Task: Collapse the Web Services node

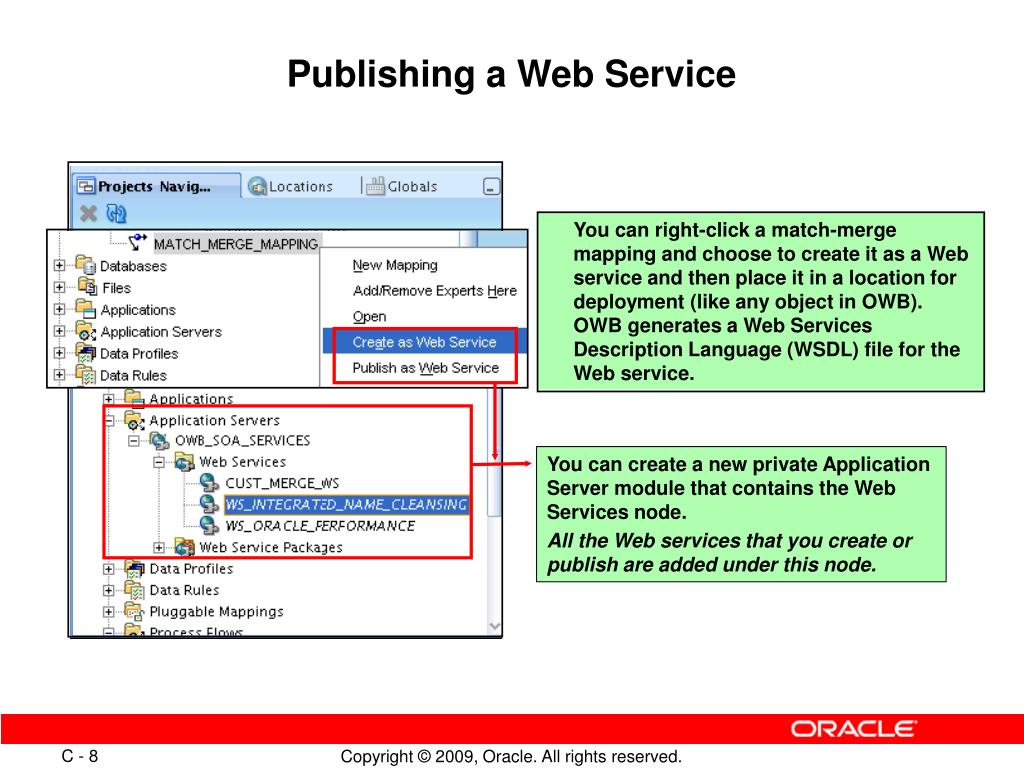Action: (x=159, y=462)
